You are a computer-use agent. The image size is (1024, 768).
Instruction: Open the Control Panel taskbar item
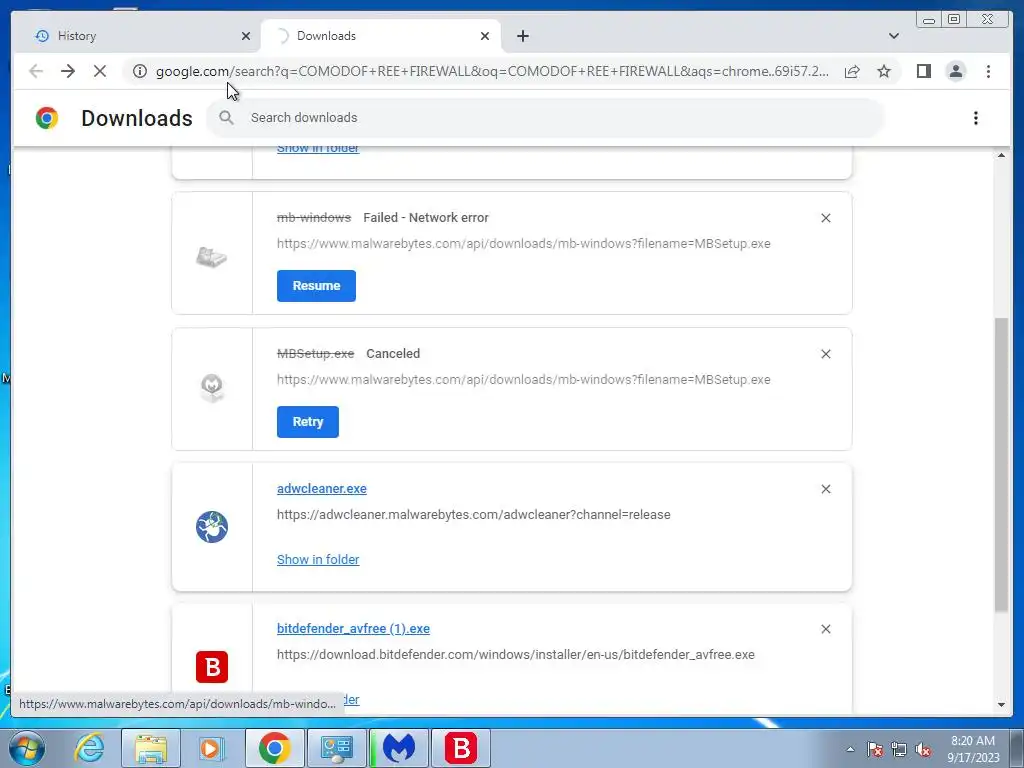[x=336, y=748]
